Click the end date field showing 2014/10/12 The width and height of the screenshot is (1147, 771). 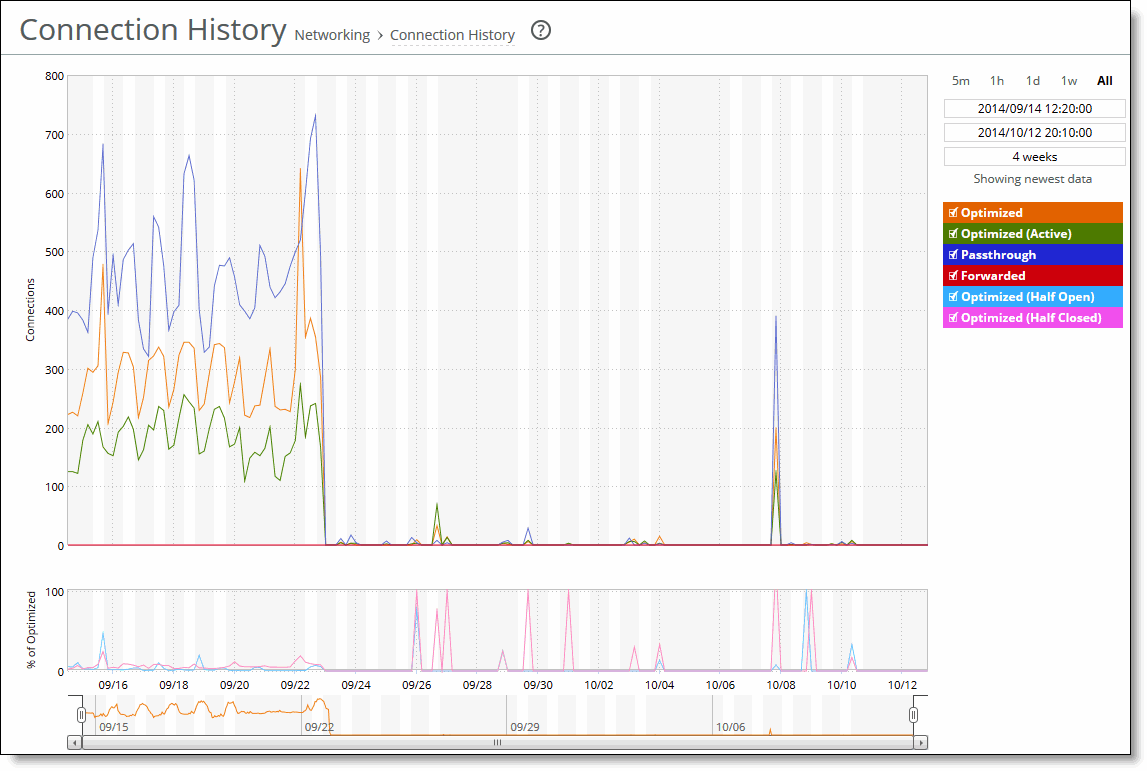[1034, 131]
